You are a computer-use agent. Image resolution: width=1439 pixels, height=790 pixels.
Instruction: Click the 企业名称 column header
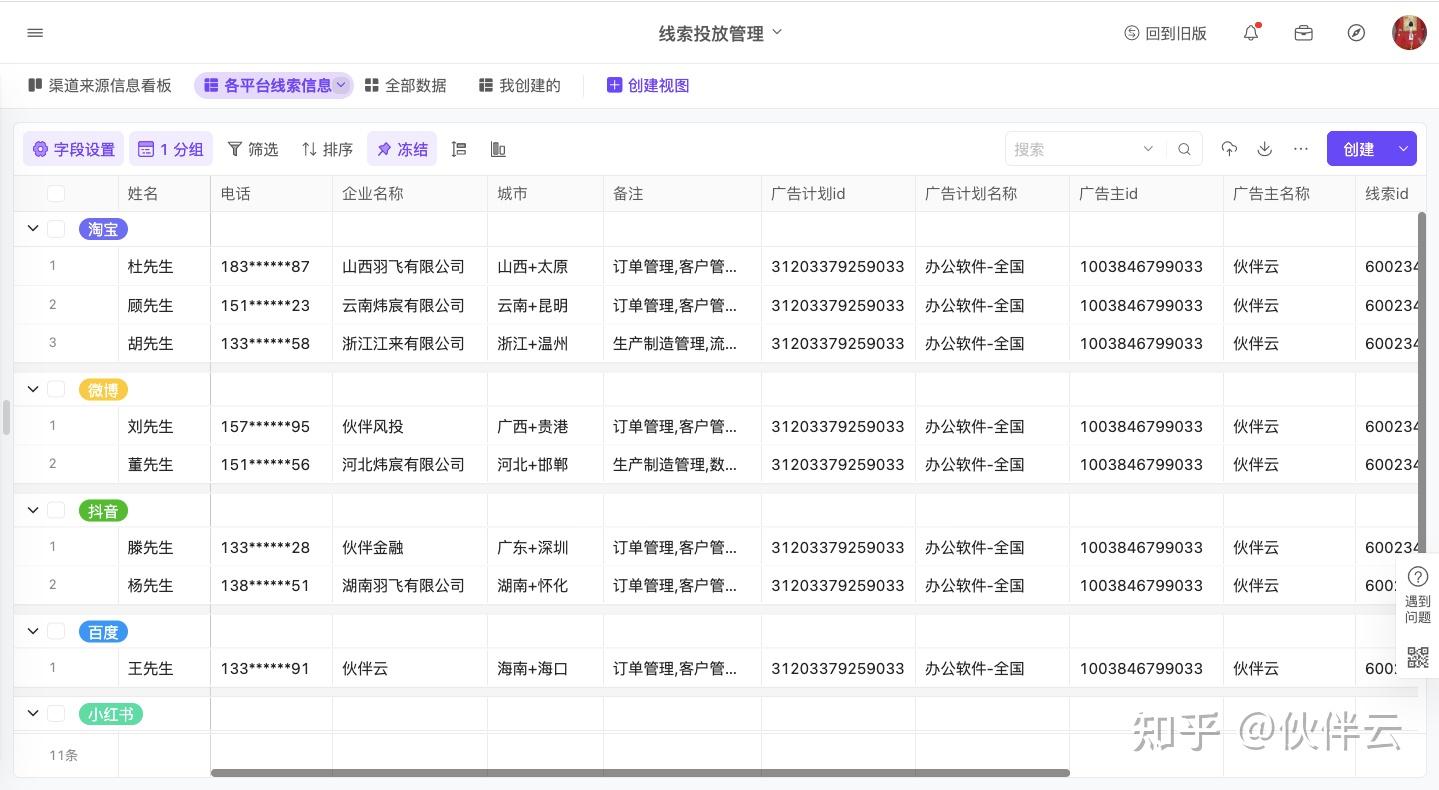coord(410,194)
